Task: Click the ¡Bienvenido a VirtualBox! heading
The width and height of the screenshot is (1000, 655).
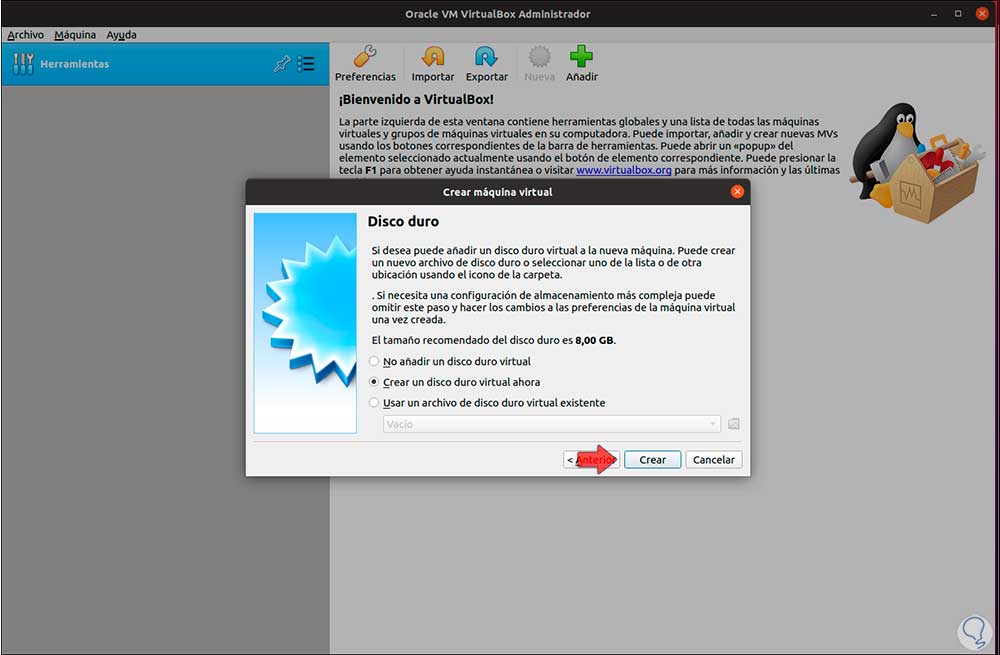Action: pyautogui.click(x=416, y=99)
